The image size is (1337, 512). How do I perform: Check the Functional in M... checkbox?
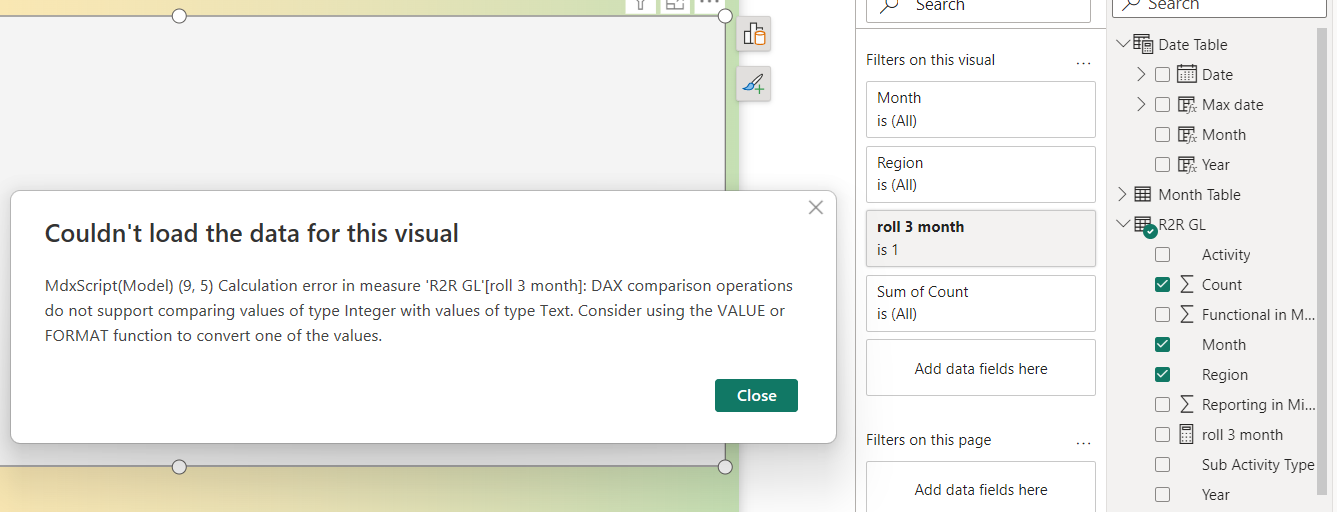[1162, 314]
